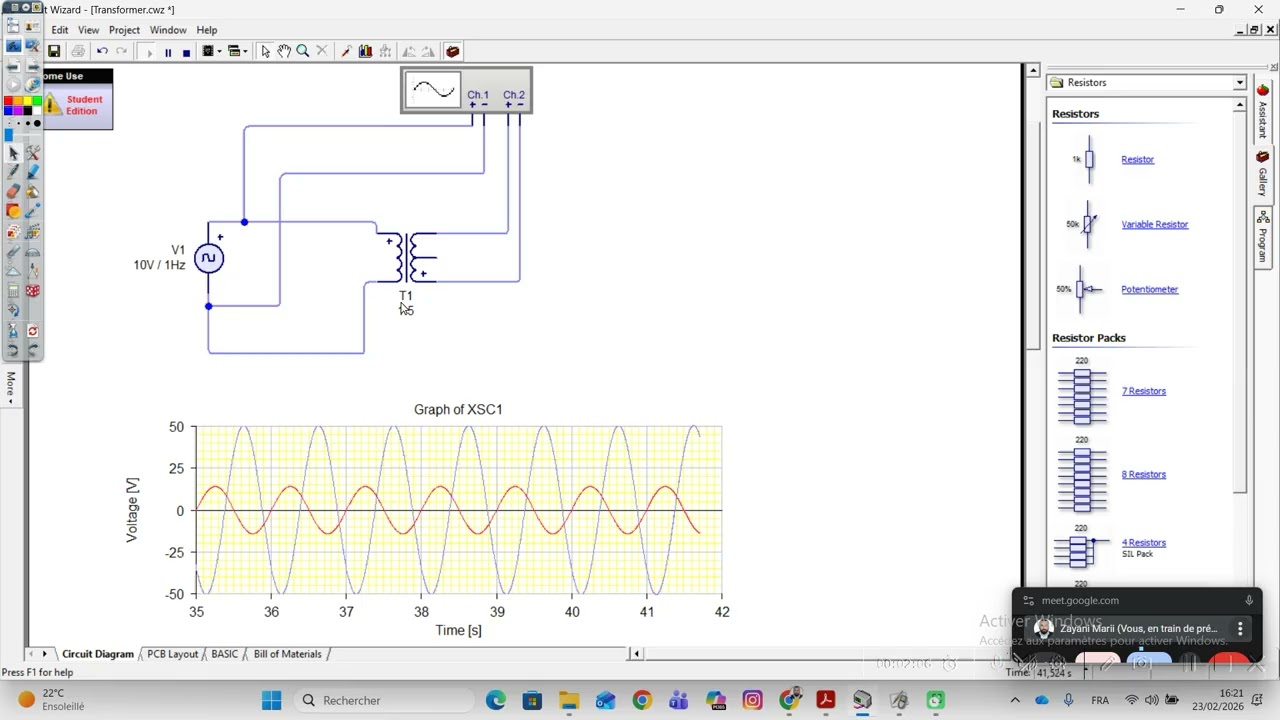Pick the green color swatch in floating palette
This screenshot has width=1280, height=720.
(x=37, y=101)
